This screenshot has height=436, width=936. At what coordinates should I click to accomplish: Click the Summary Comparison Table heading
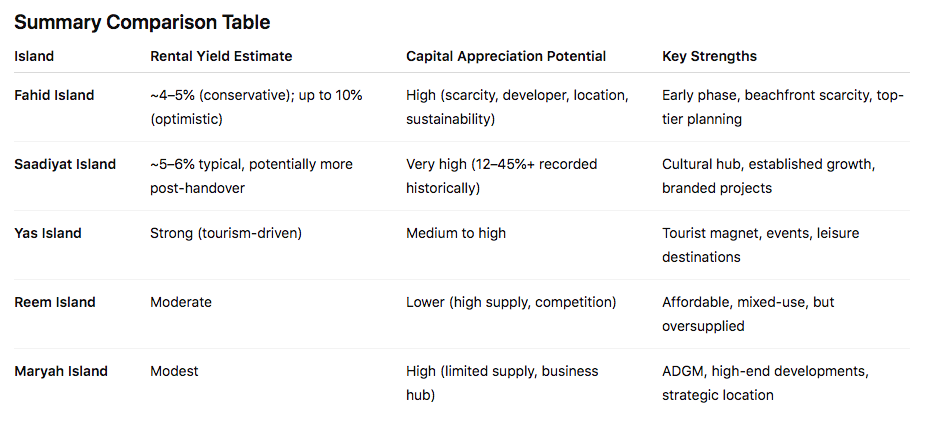tap(142, 23)
